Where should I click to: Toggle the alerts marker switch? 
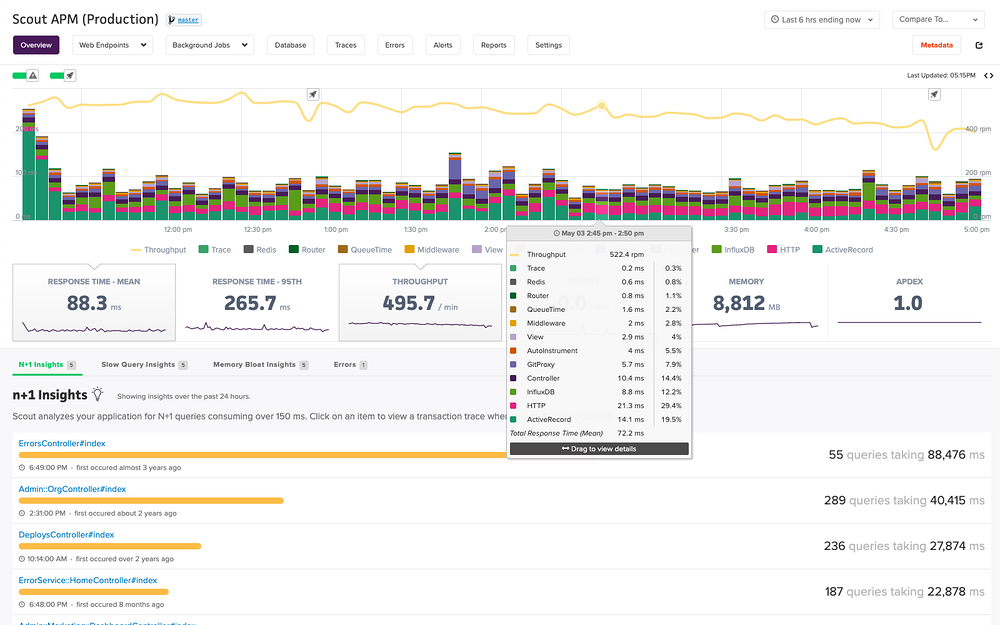pyautogui.click(x=26, y=75)
